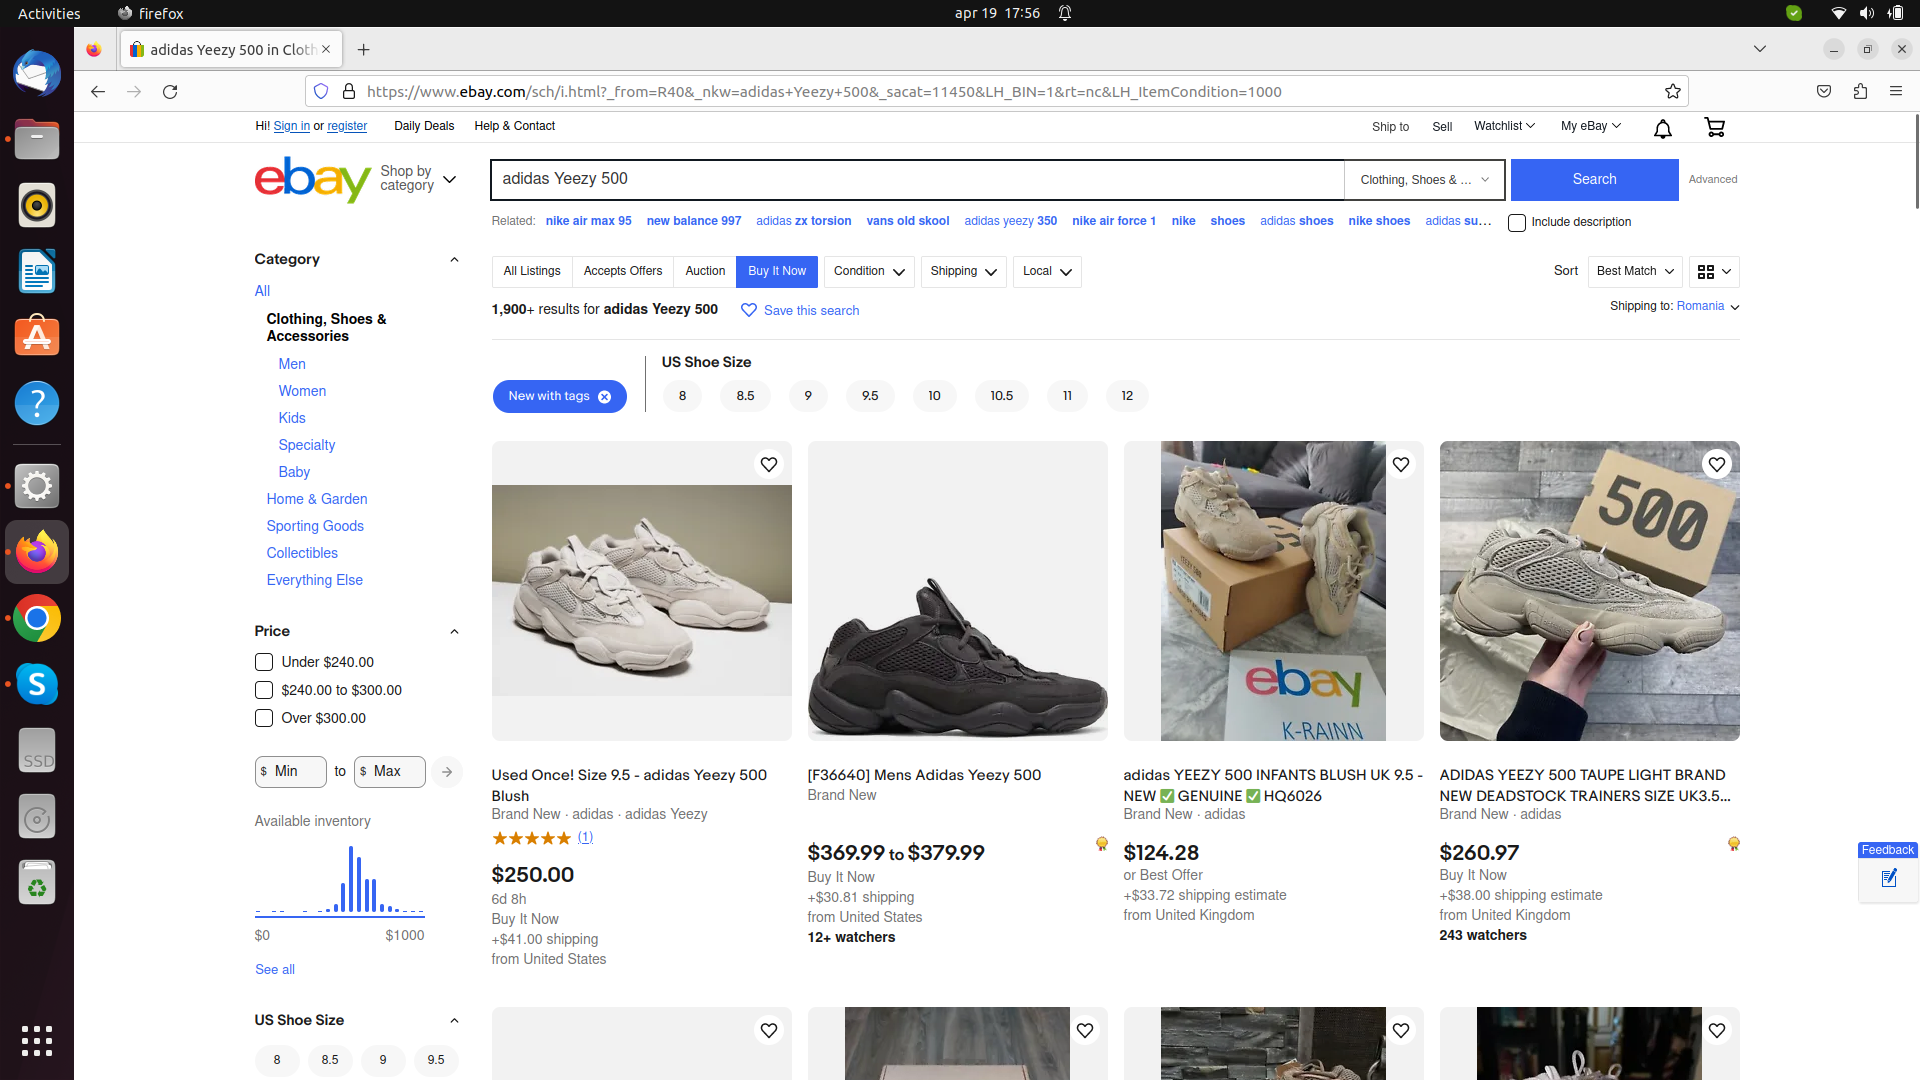
Task: Click the Search button
Action: click(x=1593, y=179)
